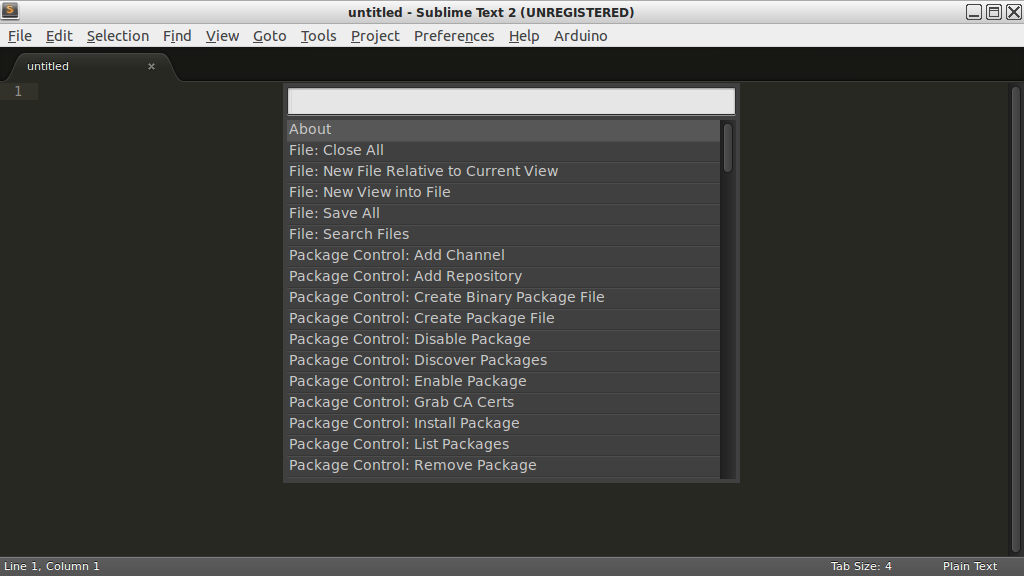Open the Help menu
This screenshot has width=1024, height=576.
click(x=524, y=36)
